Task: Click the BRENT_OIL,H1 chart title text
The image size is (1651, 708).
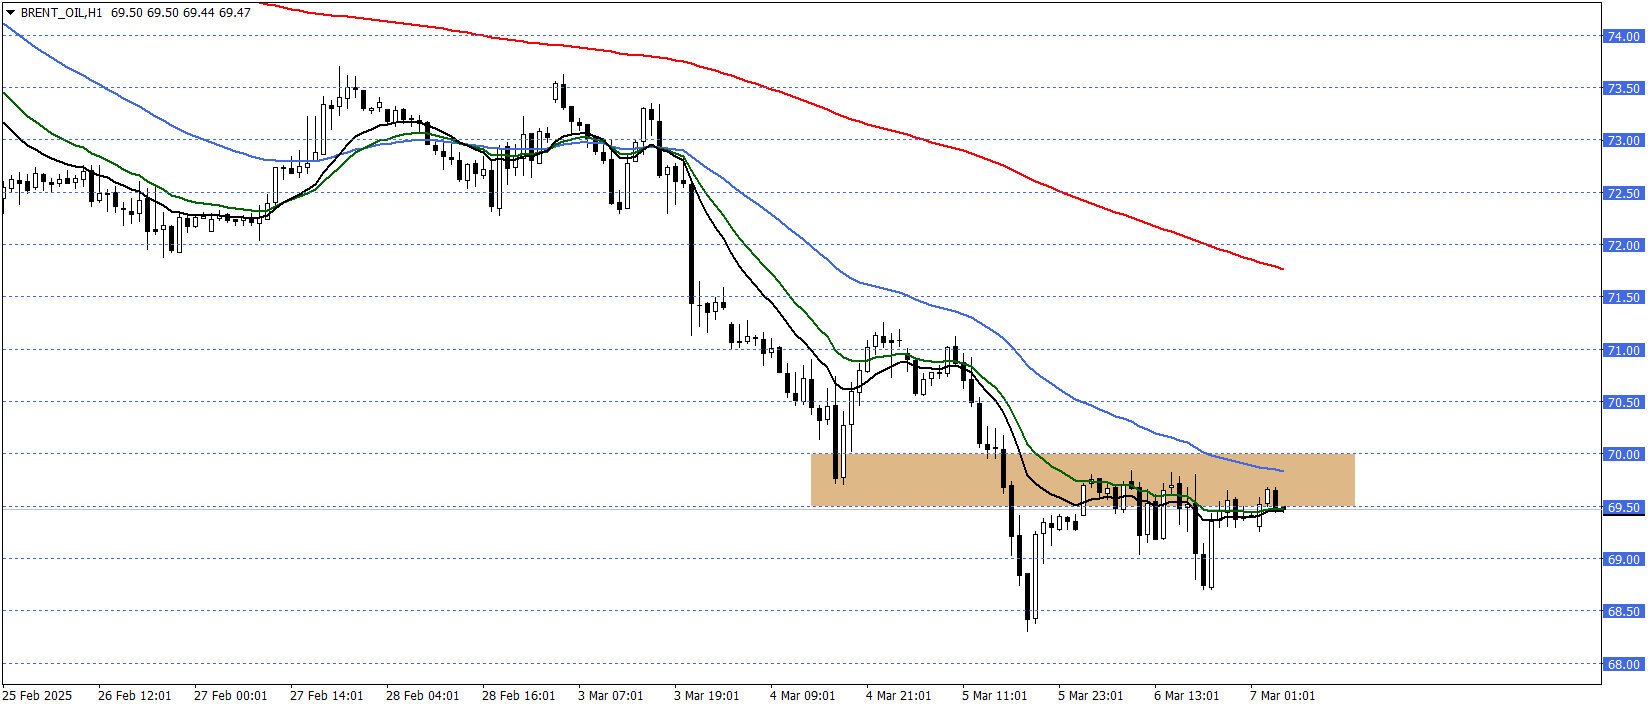Action: [x=61, y=13]
